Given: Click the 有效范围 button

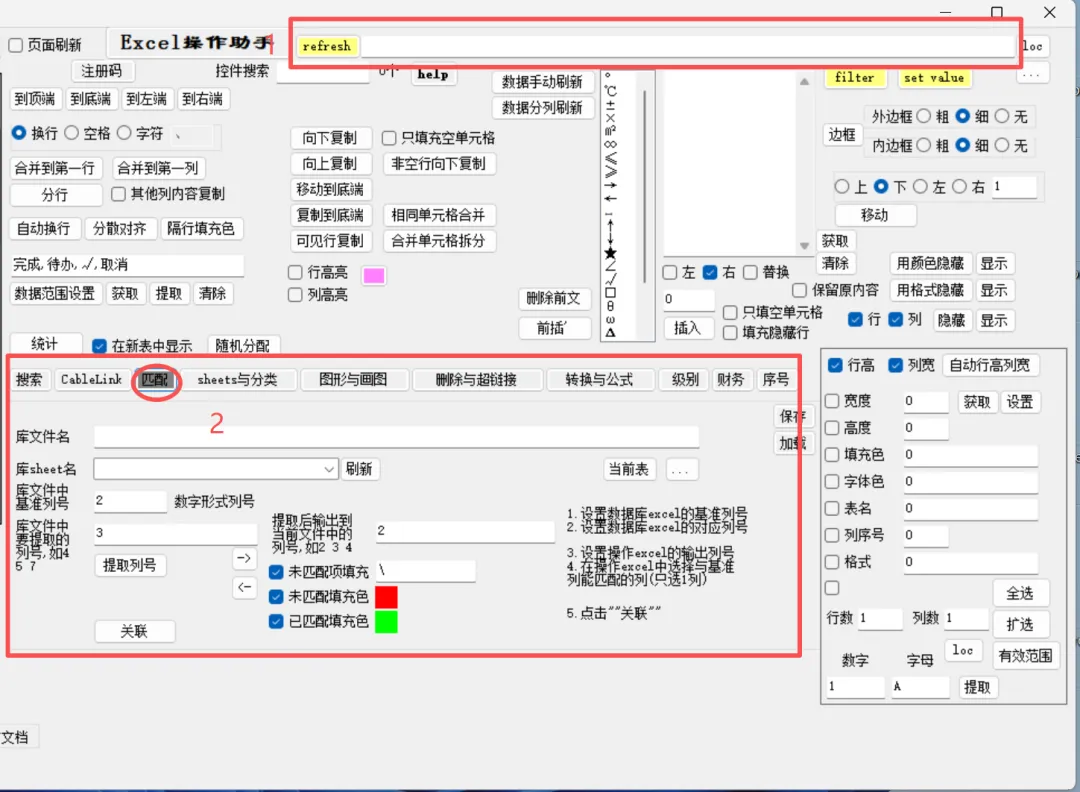Looking at the screenshot, I should click(x=1026, y=656).
